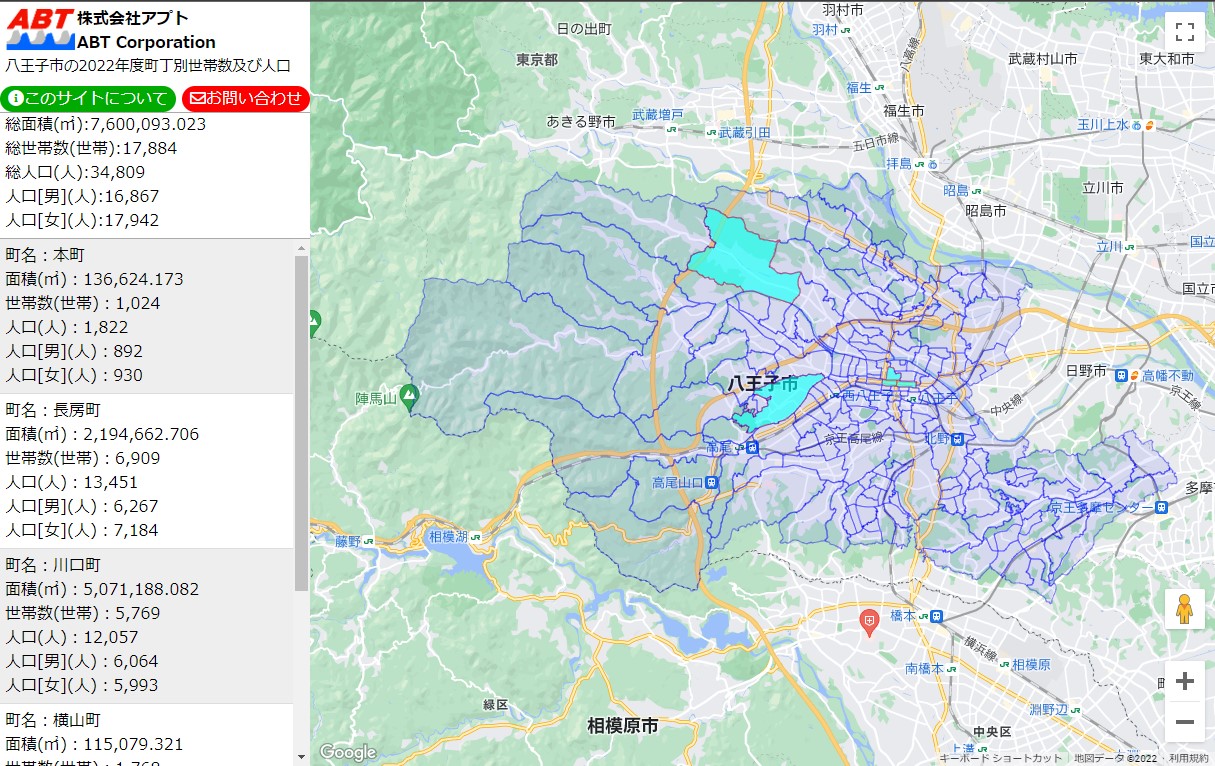Open キーボード ショートカット link

point(1000,759)
